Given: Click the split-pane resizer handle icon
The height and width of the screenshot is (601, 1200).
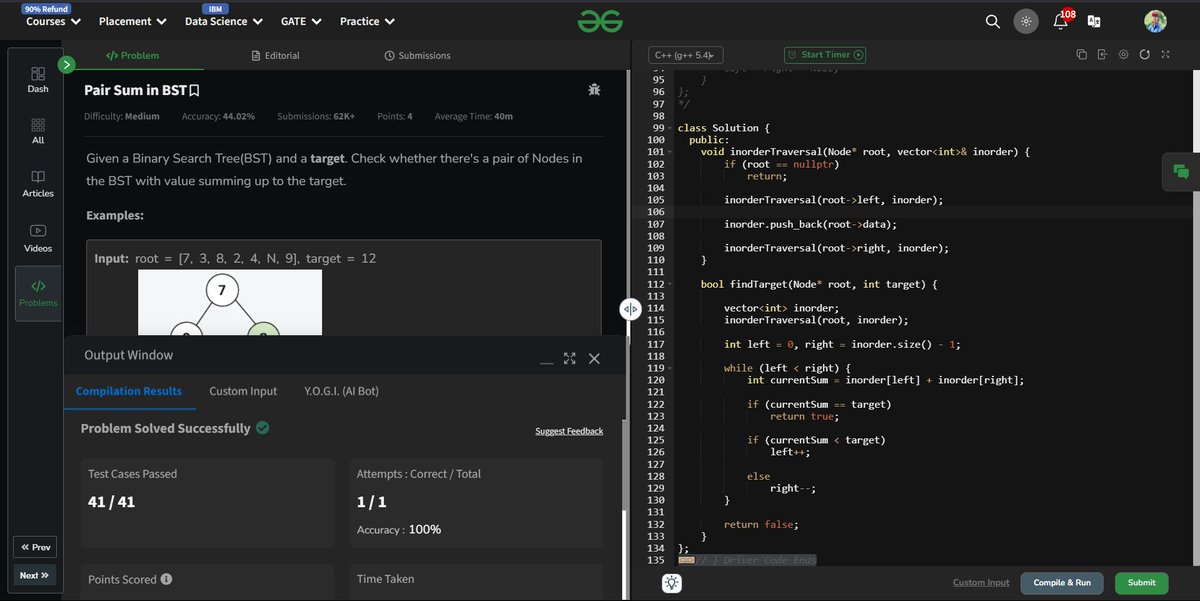Looking at the screenshot, I should [x=631, y=309].
